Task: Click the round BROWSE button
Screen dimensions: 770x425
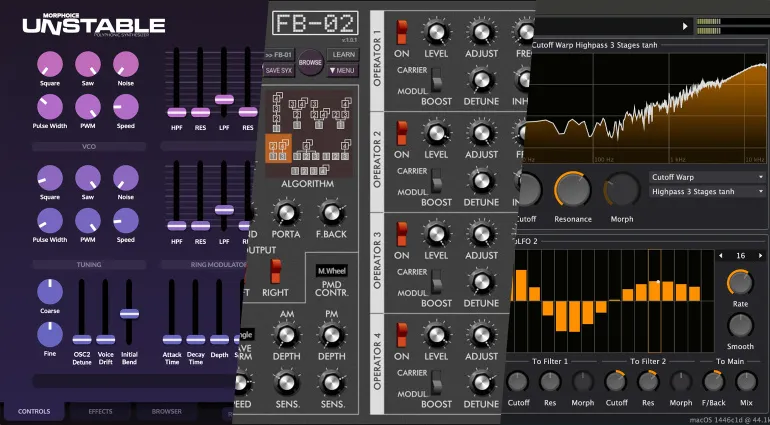Action: [x=310, y=62]
